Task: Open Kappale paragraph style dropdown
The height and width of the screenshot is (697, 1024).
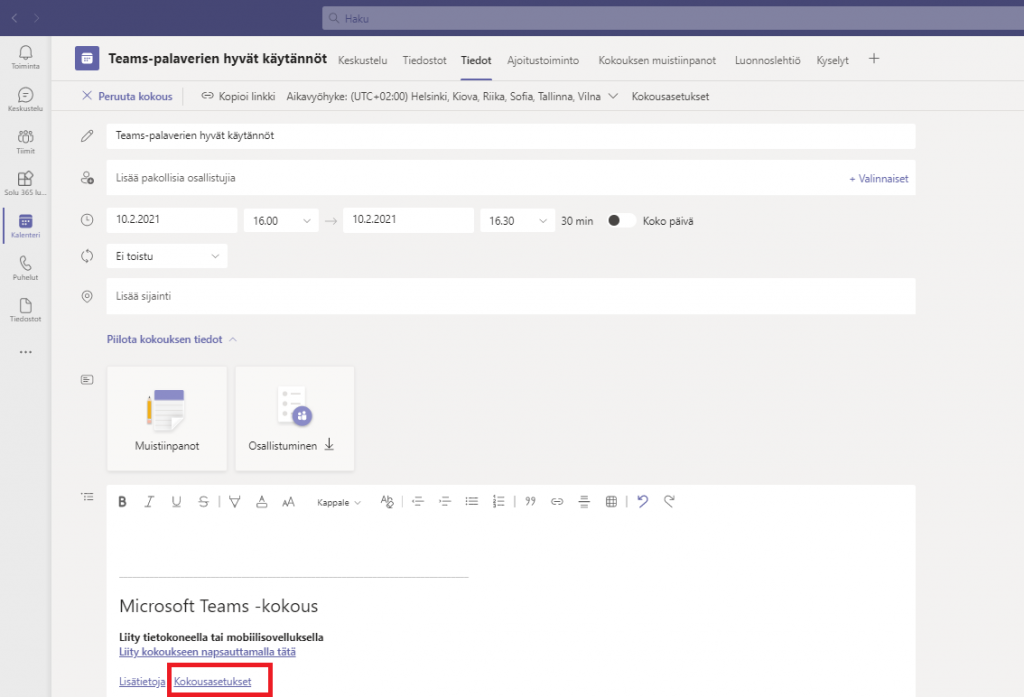Action: pos(339,502)
